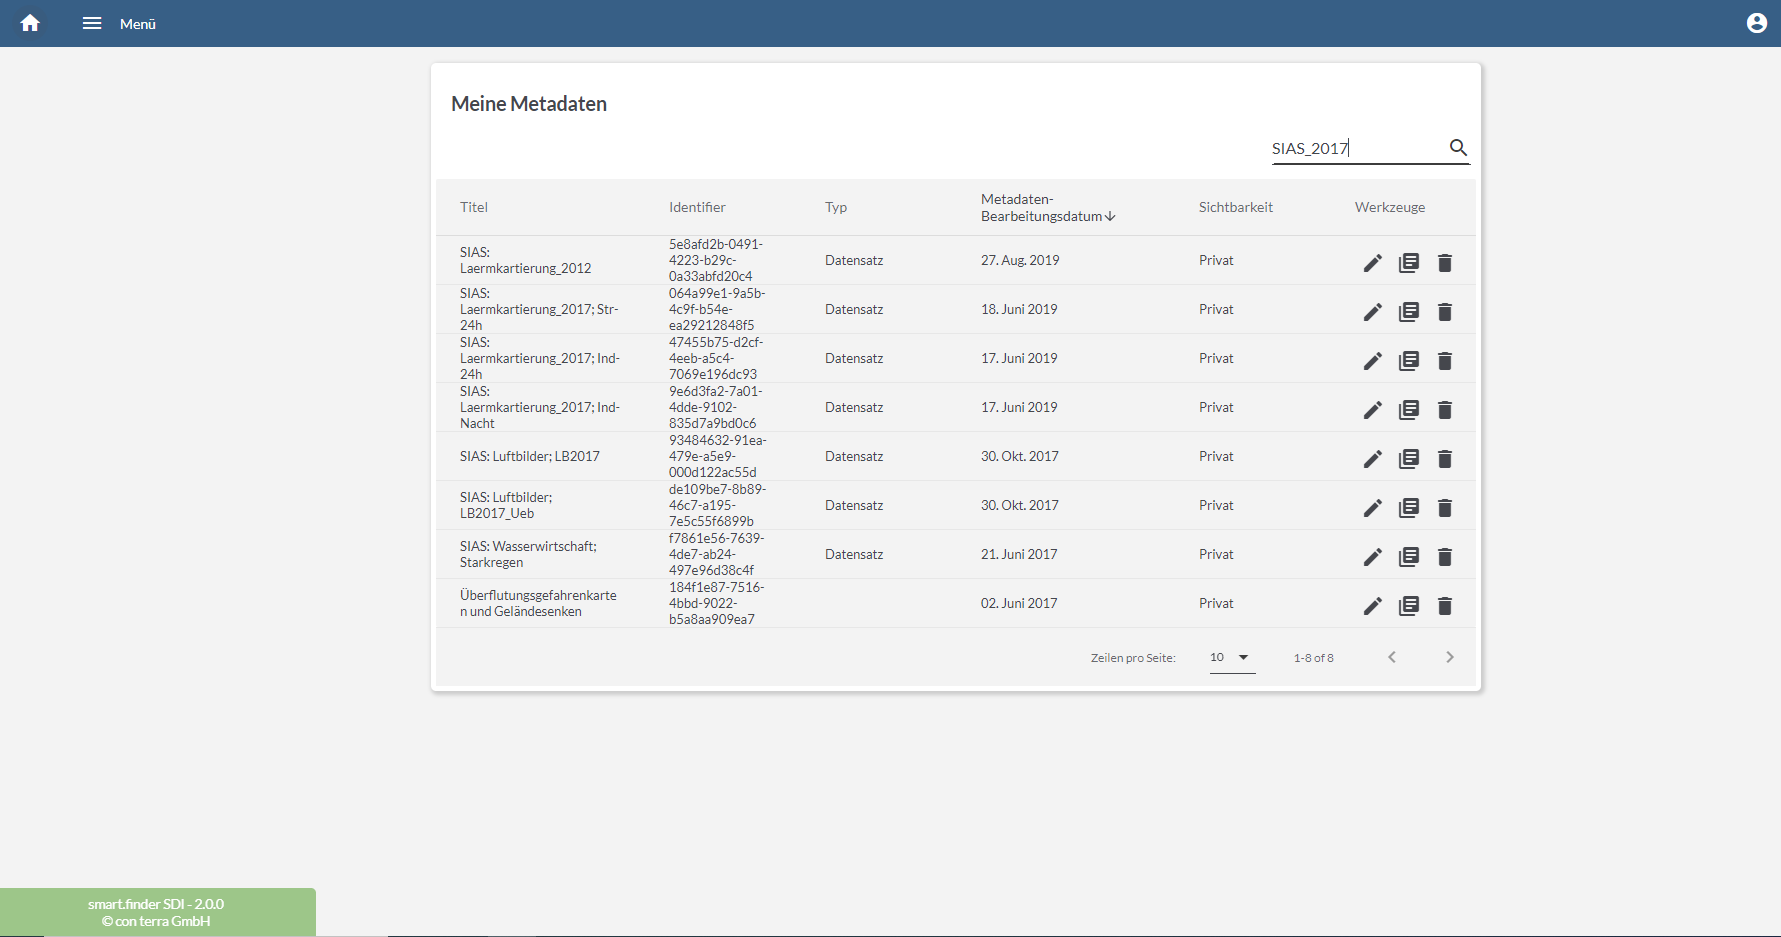Edit the Überflutungsgefahrenkarten record

[1373, 606]
